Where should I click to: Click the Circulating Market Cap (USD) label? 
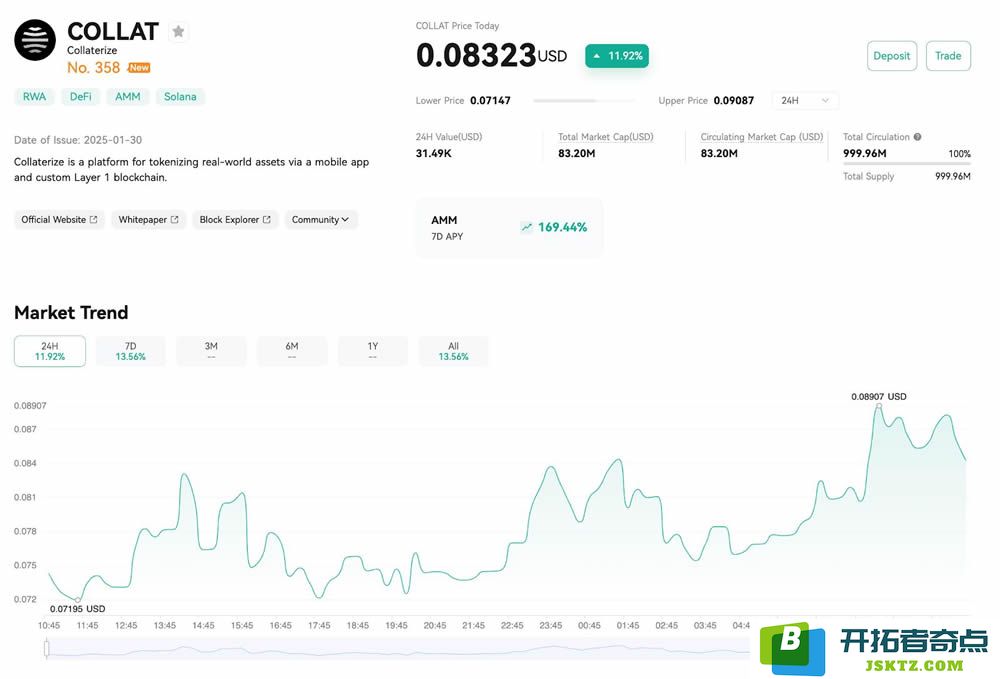tap(761, 137)
